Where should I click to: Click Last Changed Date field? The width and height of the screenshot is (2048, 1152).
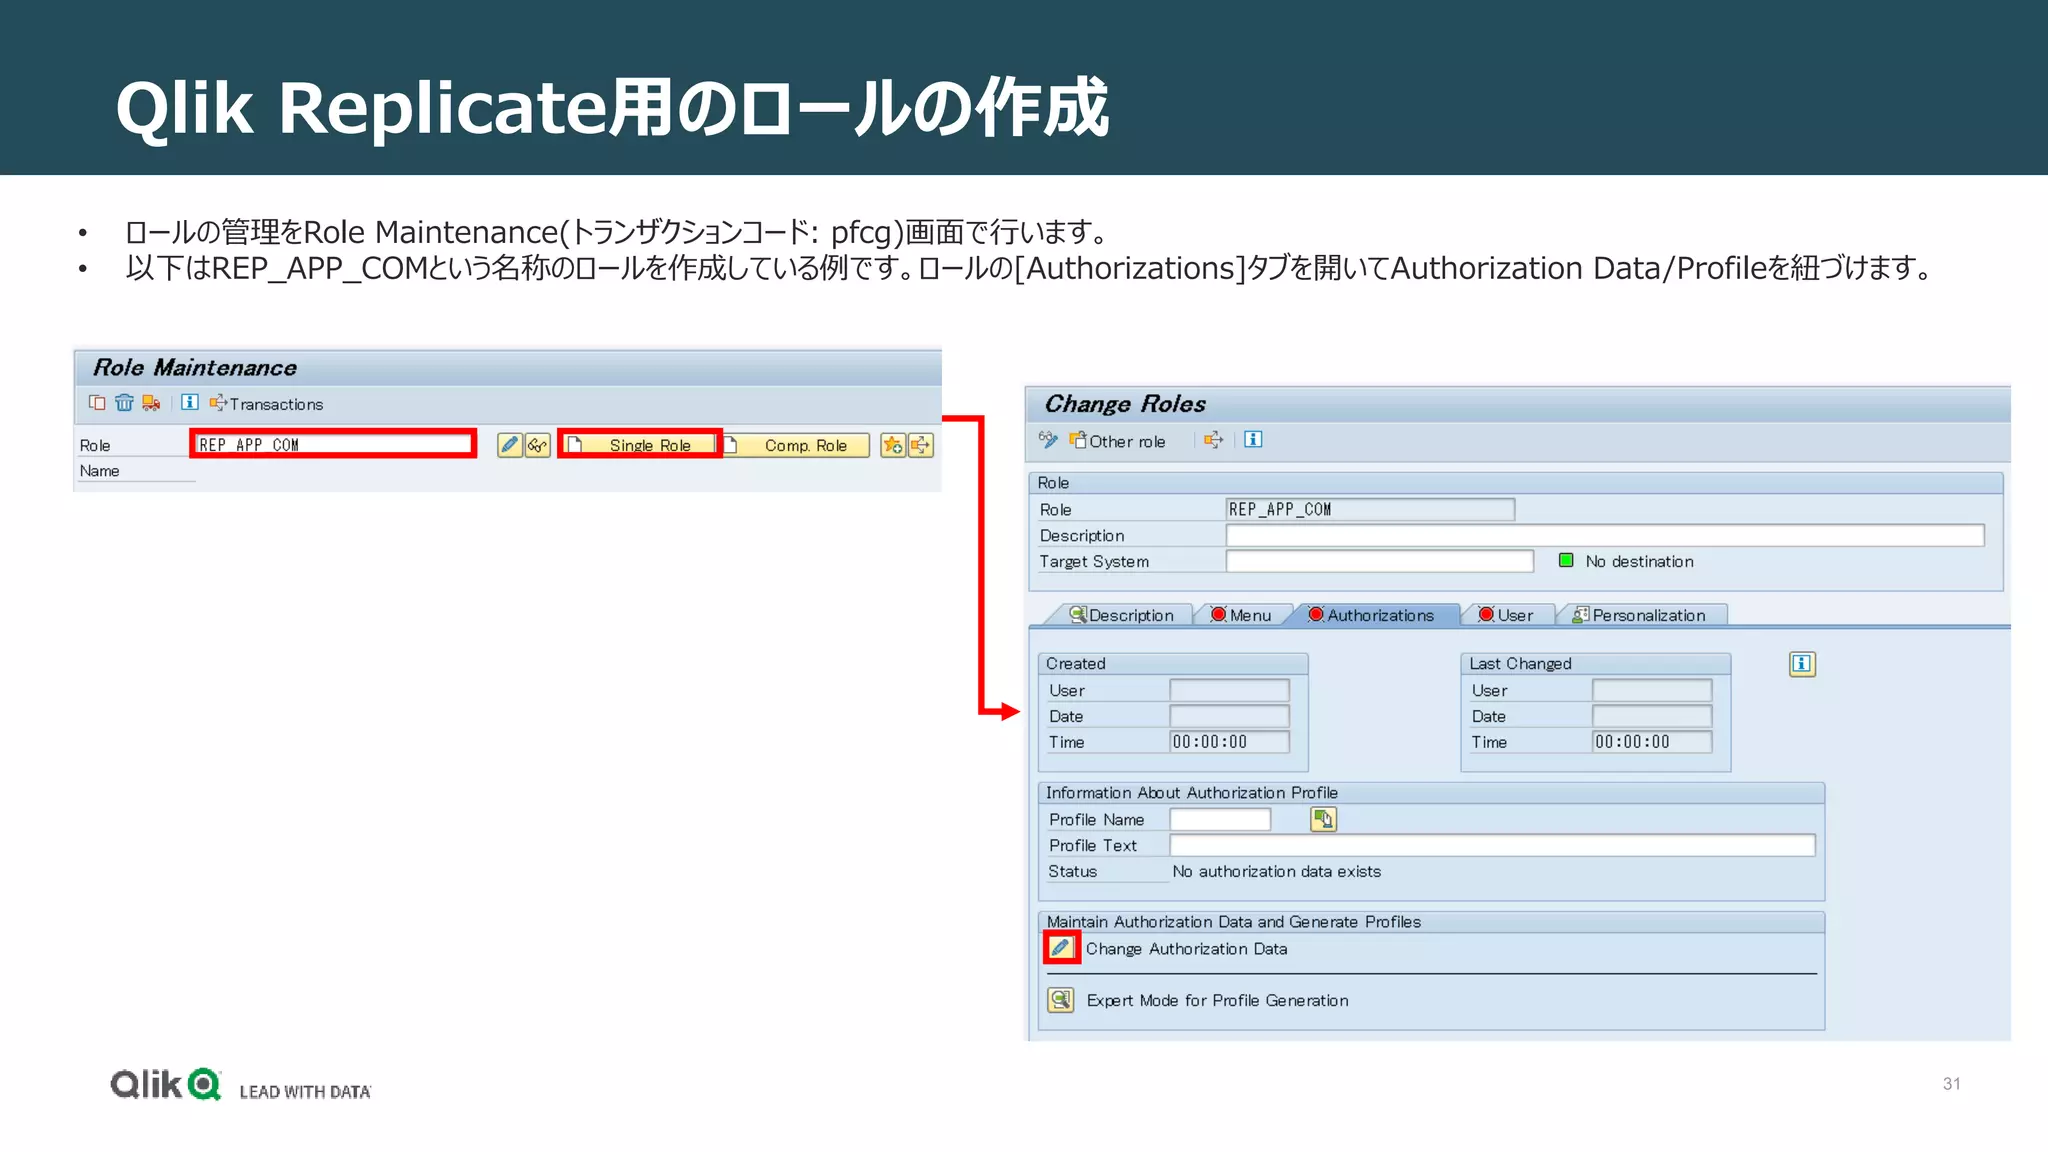tap(1652, 716)
